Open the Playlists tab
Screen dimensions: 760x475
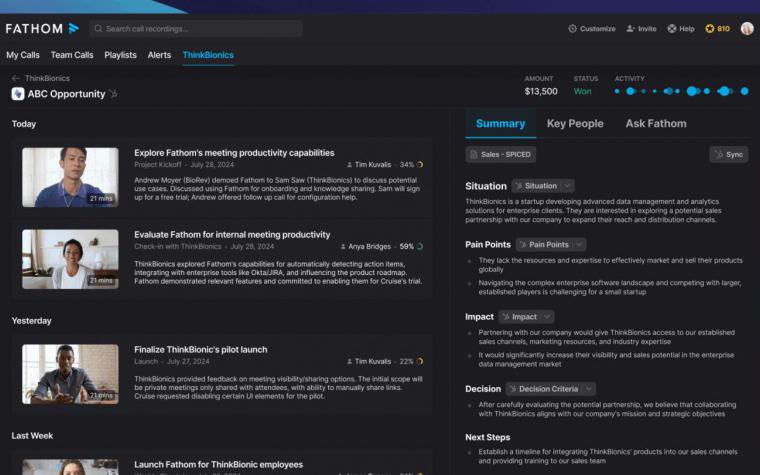tap(120, 55)
